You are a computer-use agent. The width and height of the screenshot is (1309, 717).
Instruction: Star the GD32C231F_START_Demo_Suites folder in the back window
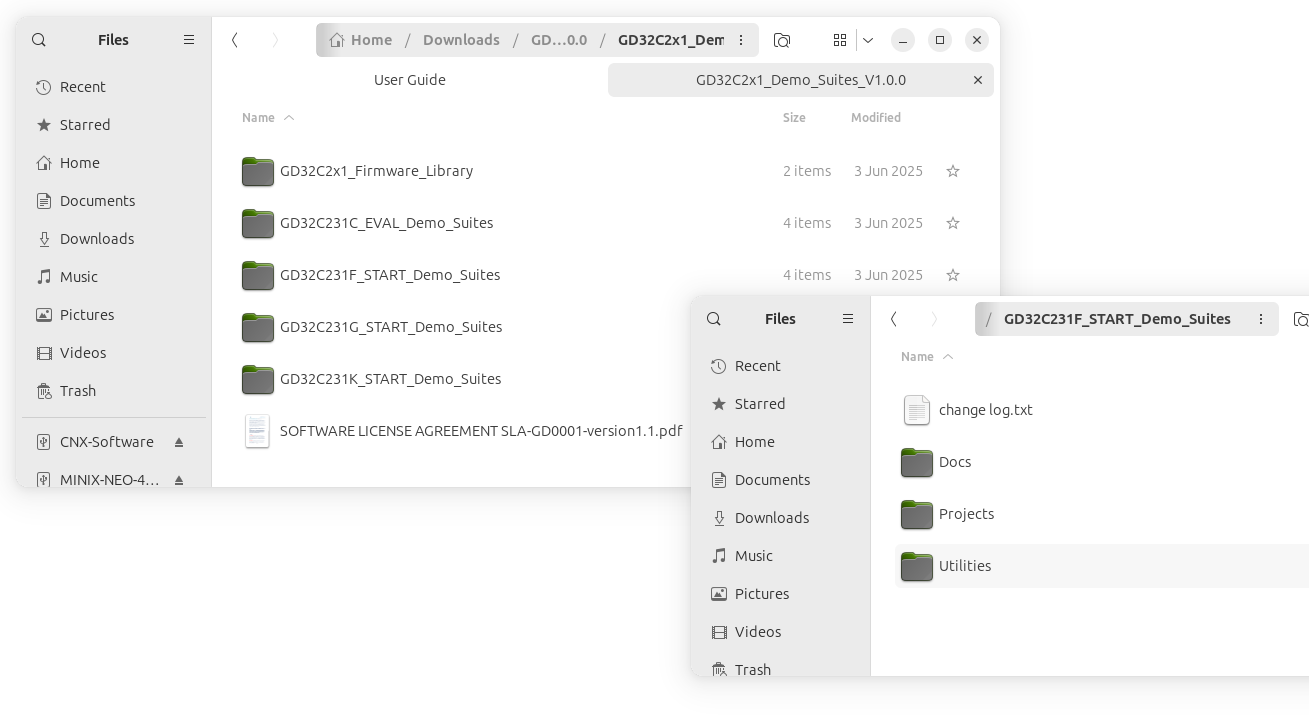tap(953, 275)
